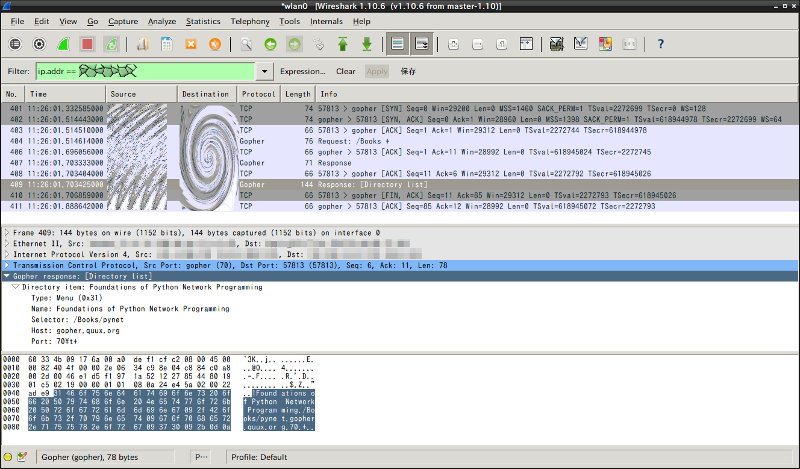Toggle packet list colorization

[x=397, y=44]
